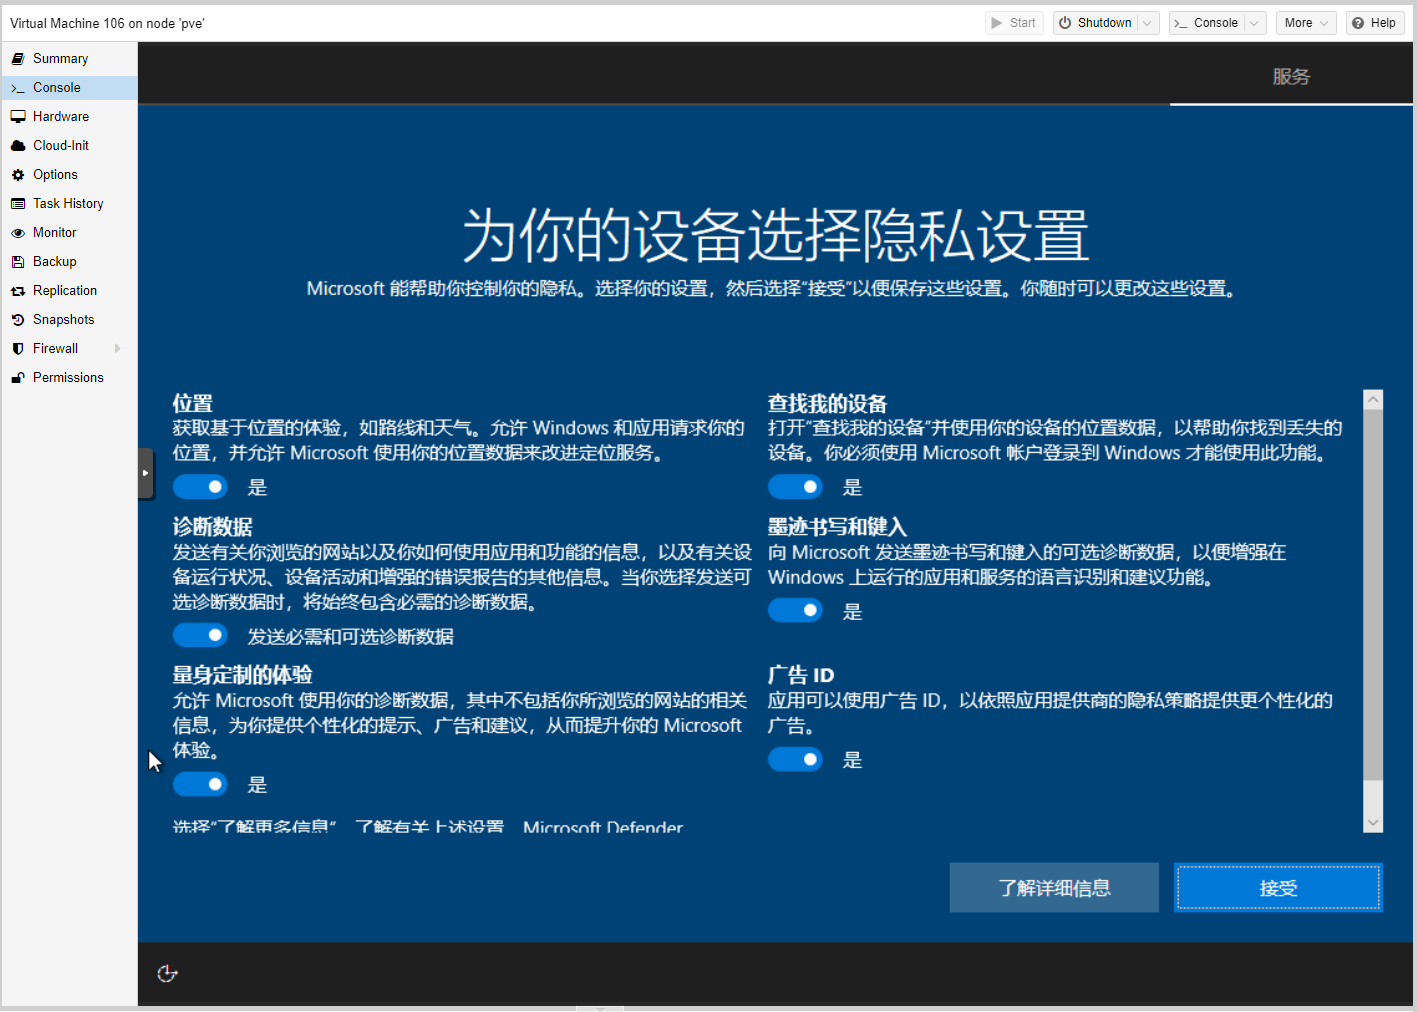Expand the Firewall submenu arrow
The height and width of the screenshot is (1012, 1417).
(118, 349)
